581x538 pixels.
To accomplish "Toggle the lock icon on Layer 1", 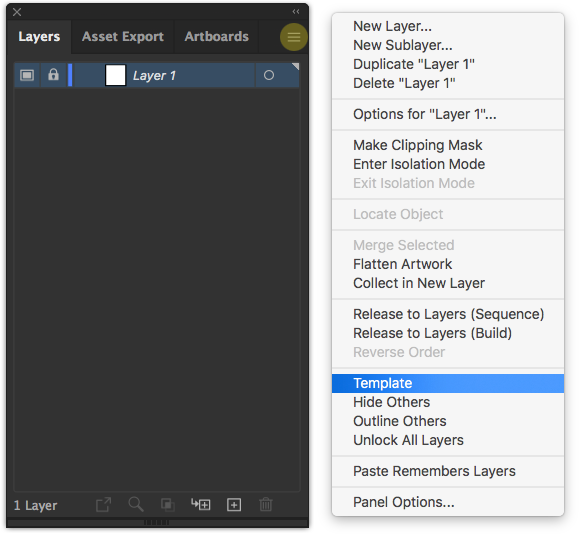I will (53, 75).
